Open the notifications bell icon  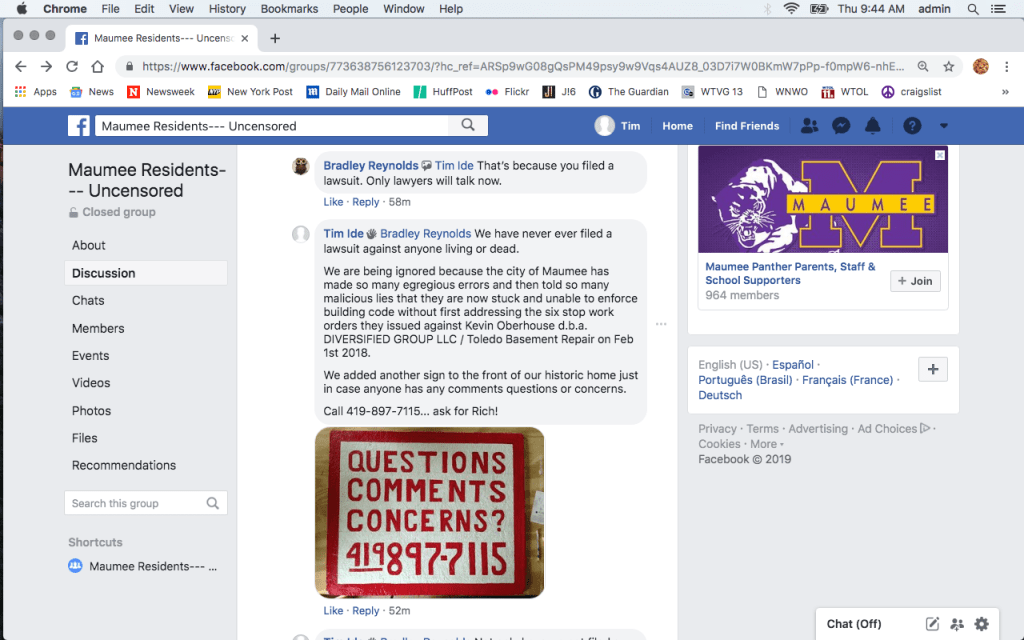point(872,126)
